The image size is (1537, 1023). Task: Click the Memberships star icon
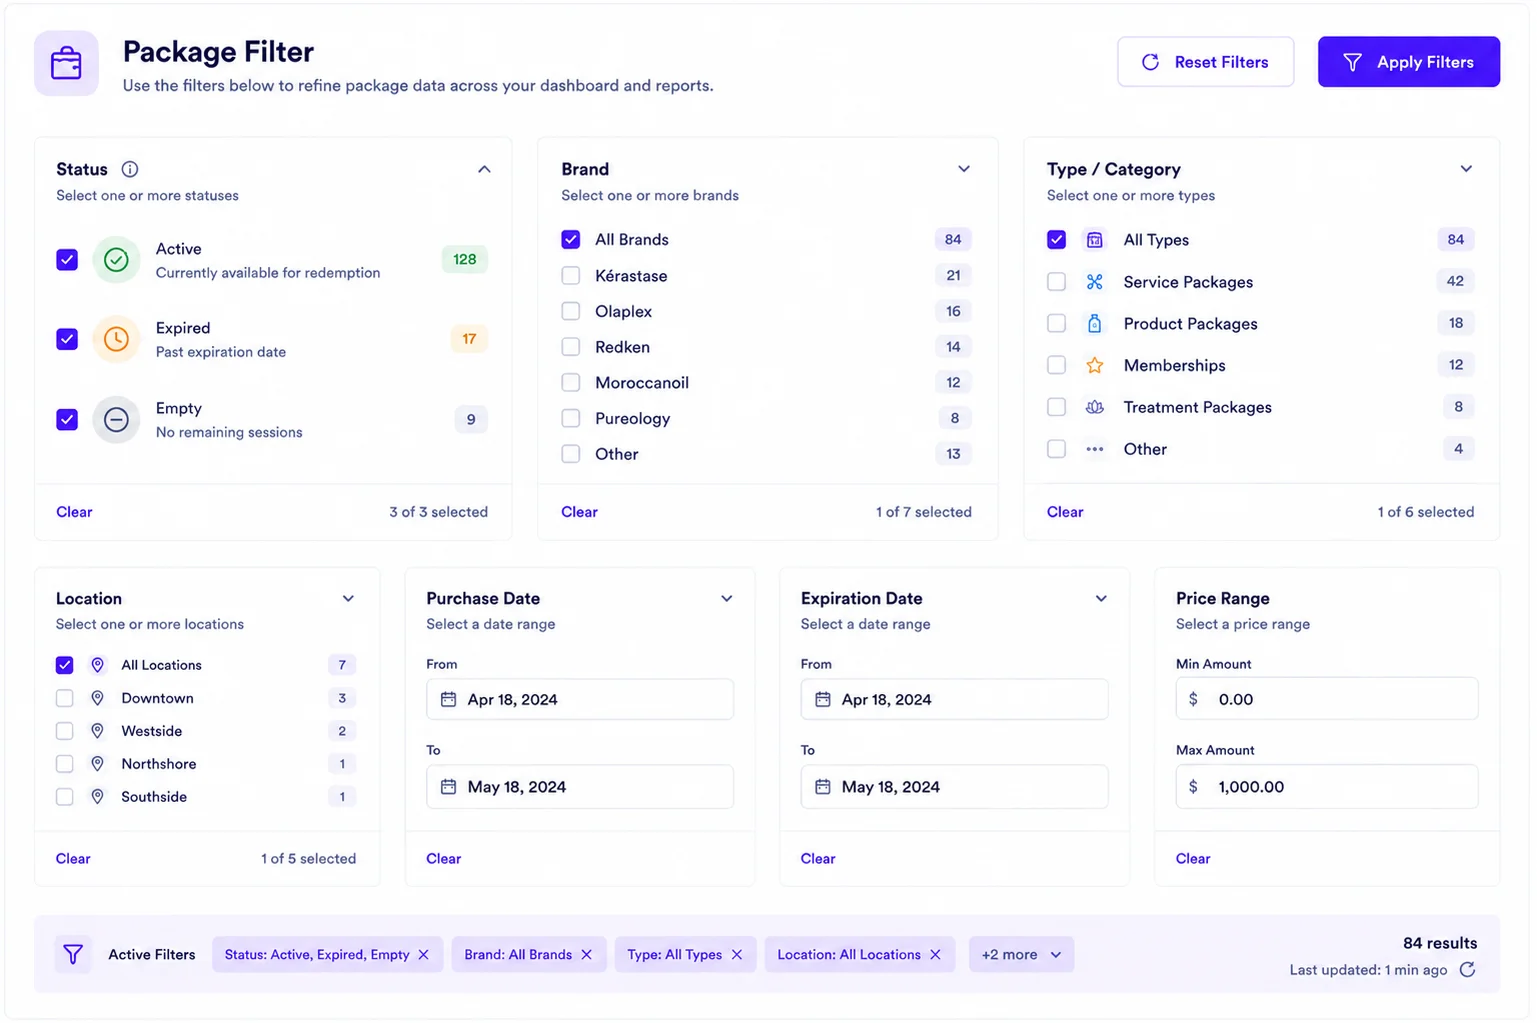point(1095,365)
